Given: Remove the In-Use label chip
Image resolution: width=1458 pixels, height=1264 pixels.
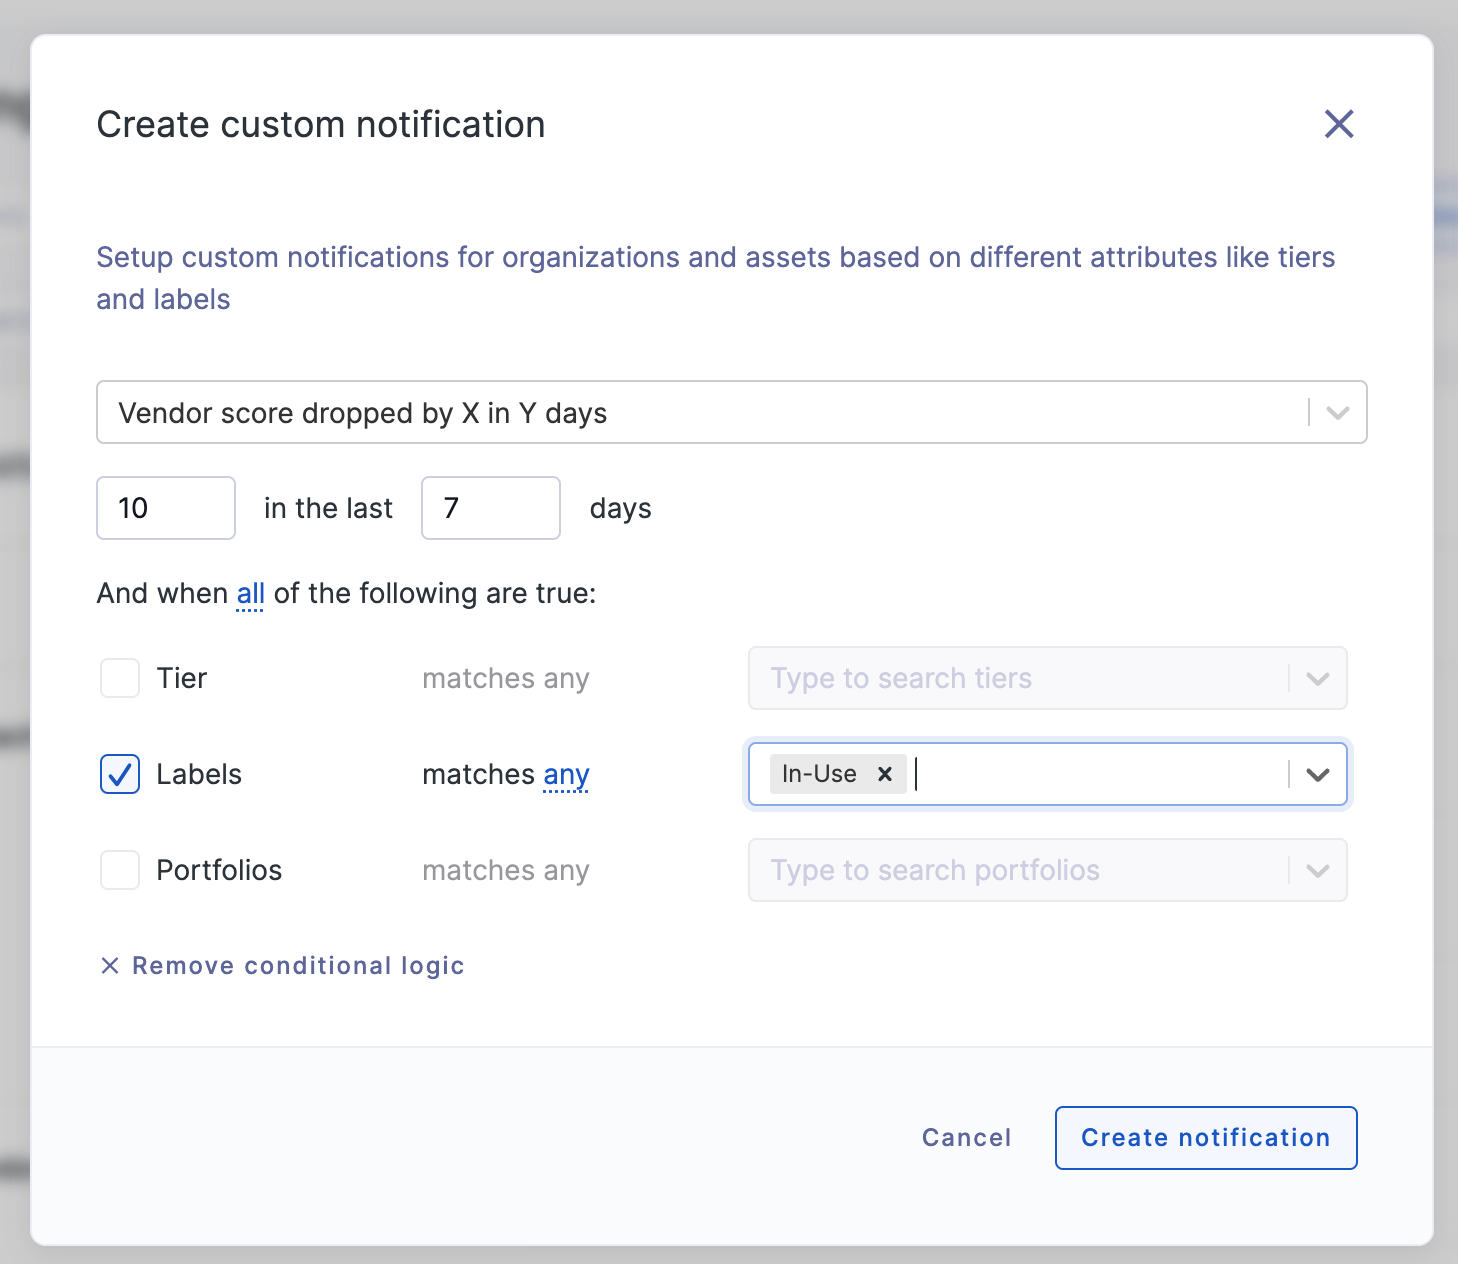Looking at the screenshot, I should [884, 774].
